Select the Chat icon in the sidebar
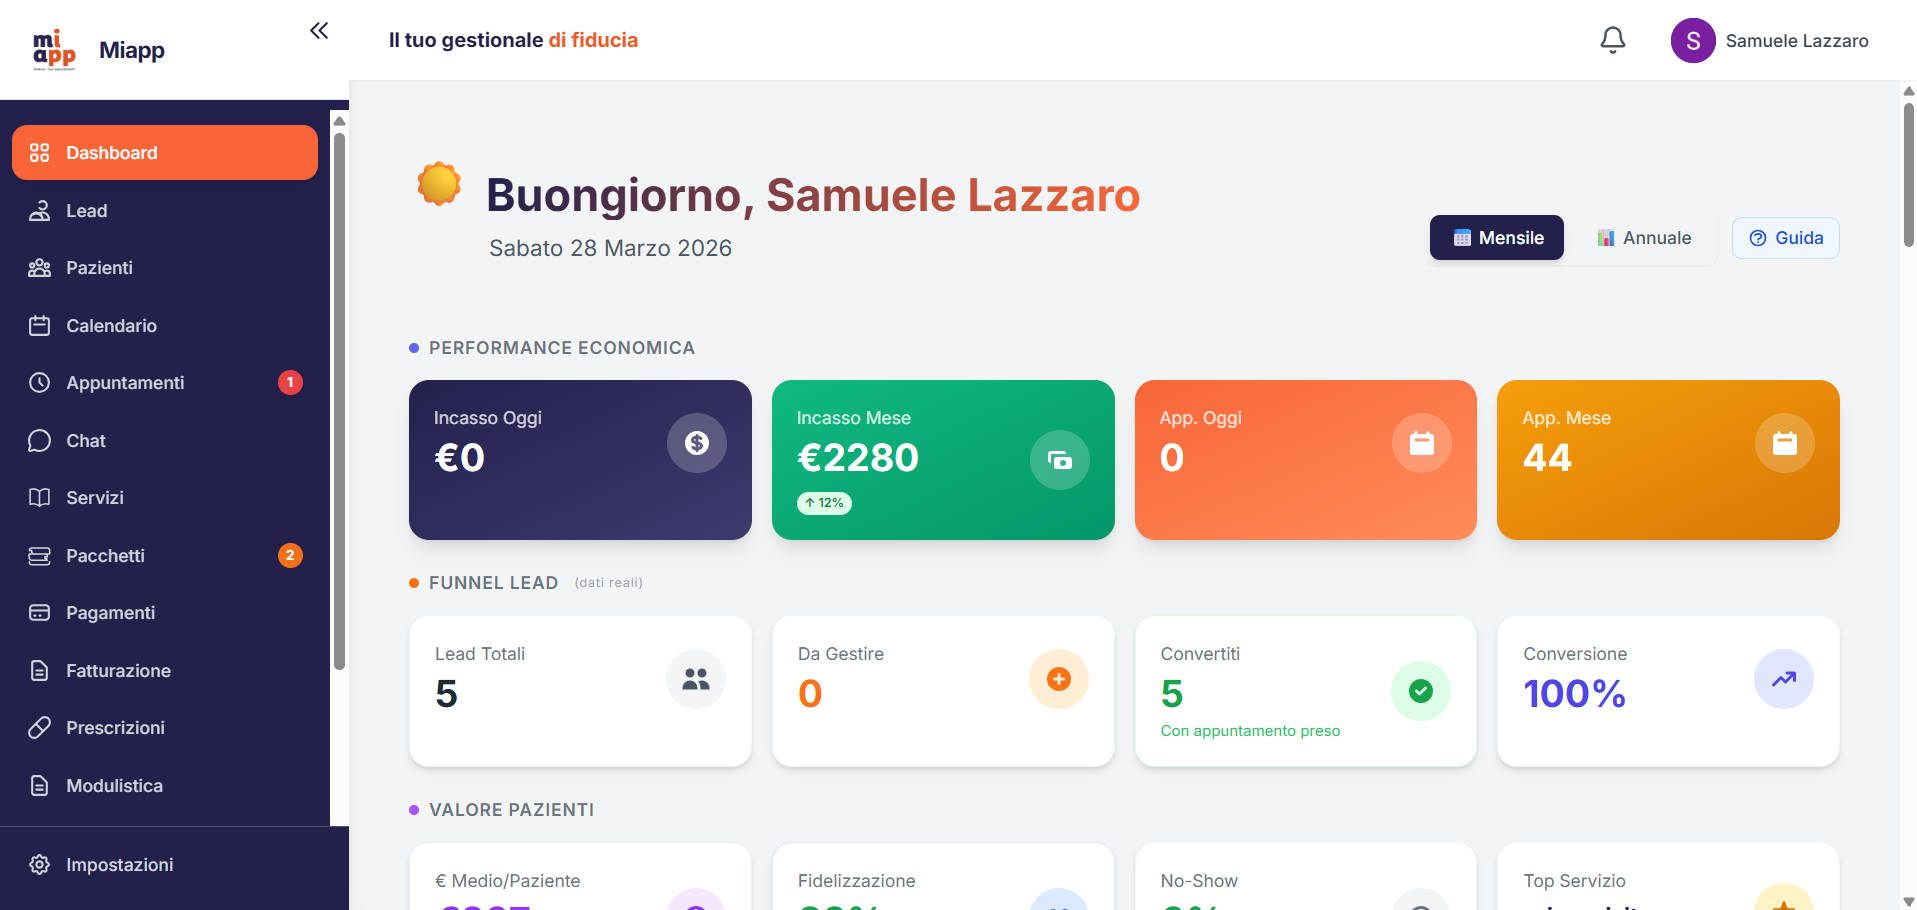The height and width of the screenshot is (910, 1917). click(39, 440)
